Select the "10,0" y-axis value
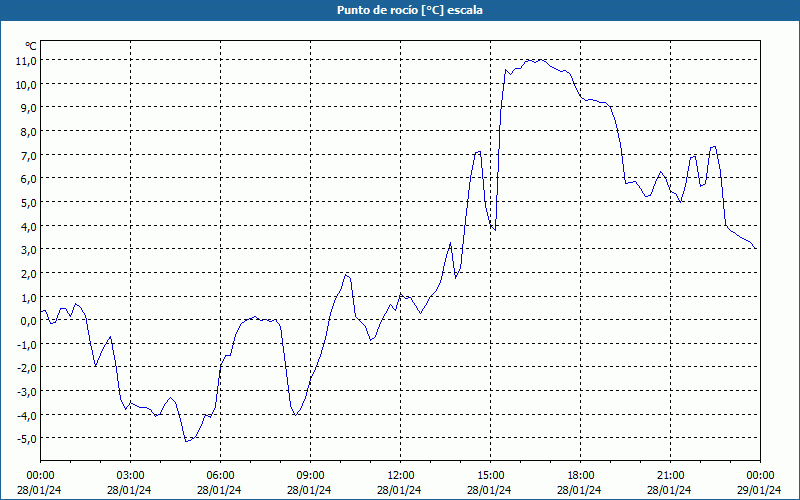 point(26,85)
